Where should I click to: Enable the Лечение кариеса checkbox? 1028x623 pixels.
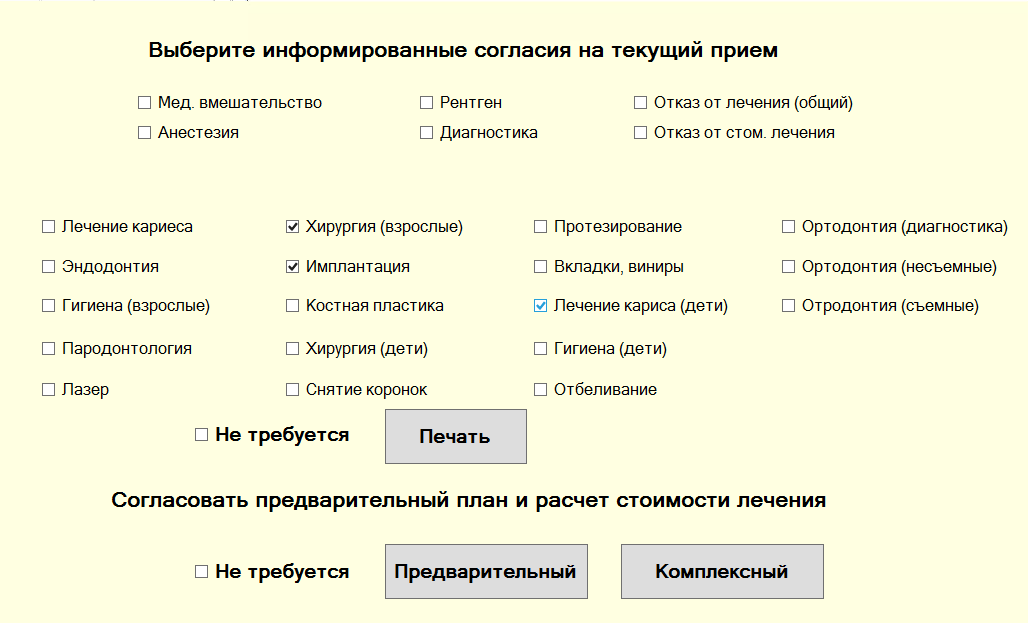click(48, 227)
